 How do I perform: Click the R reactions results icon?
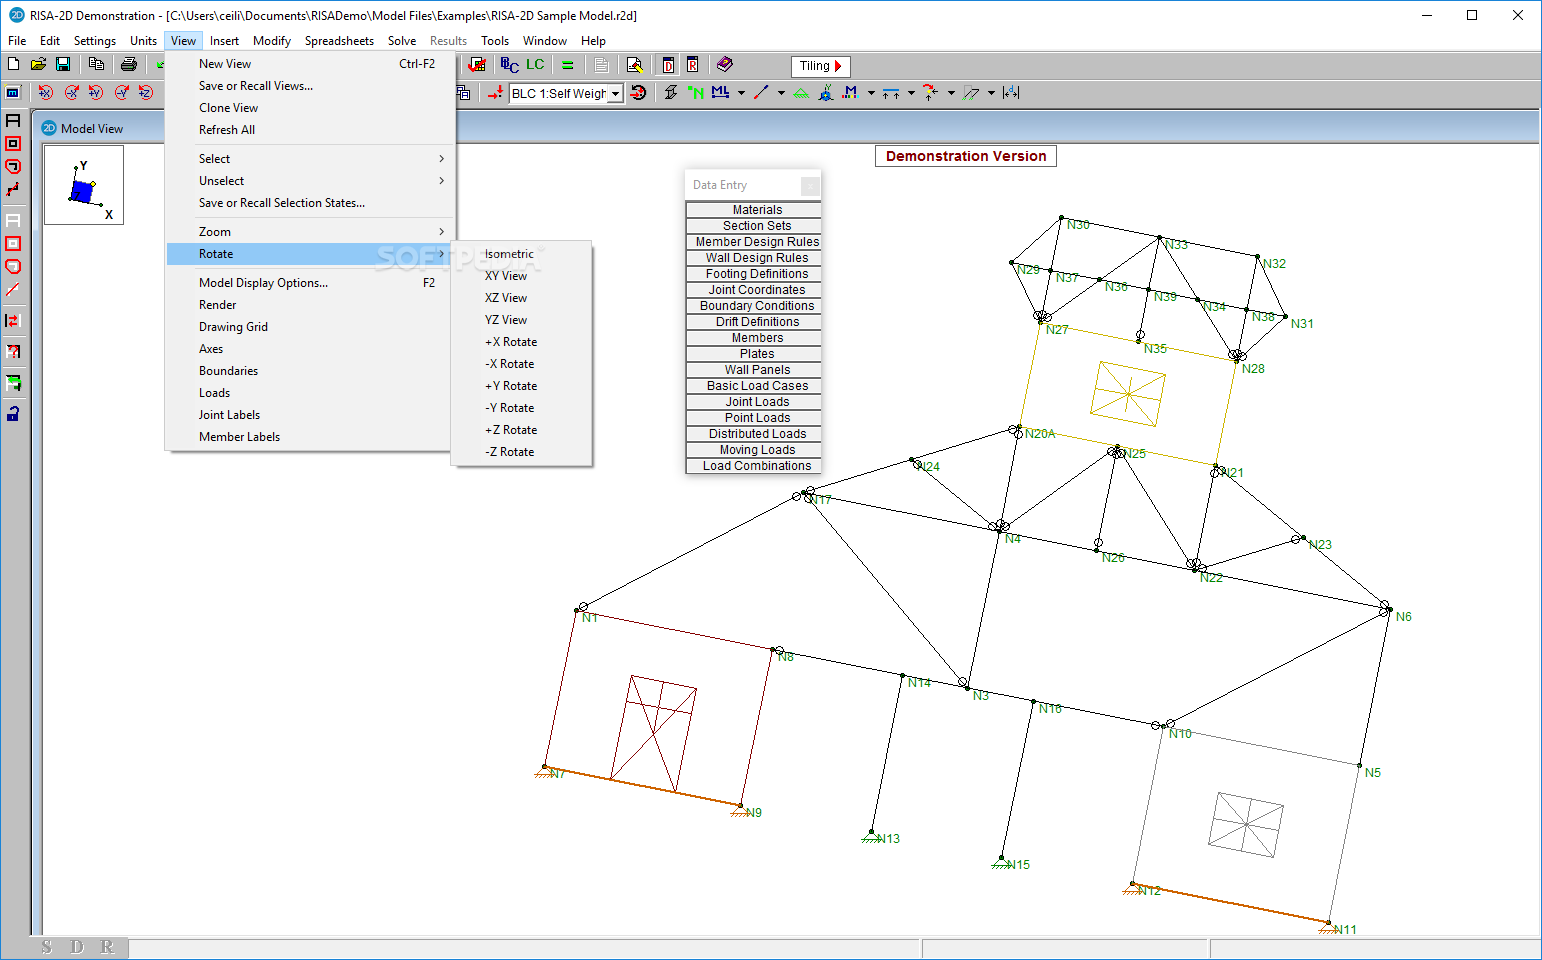tap(692, 65)
